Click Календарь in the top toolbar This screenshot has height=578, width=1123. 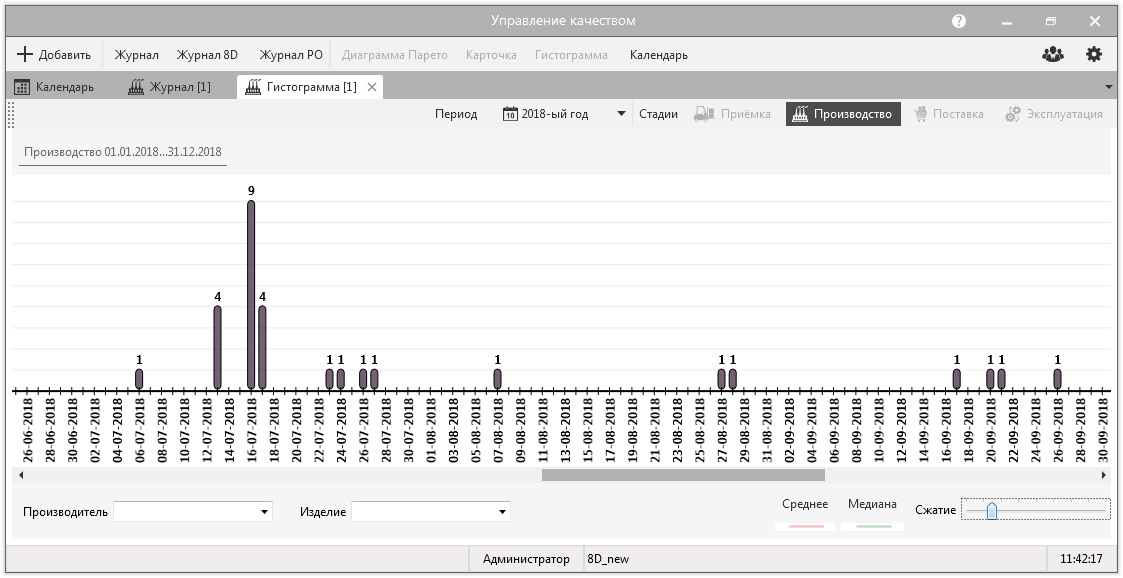(x=659, y=54)
